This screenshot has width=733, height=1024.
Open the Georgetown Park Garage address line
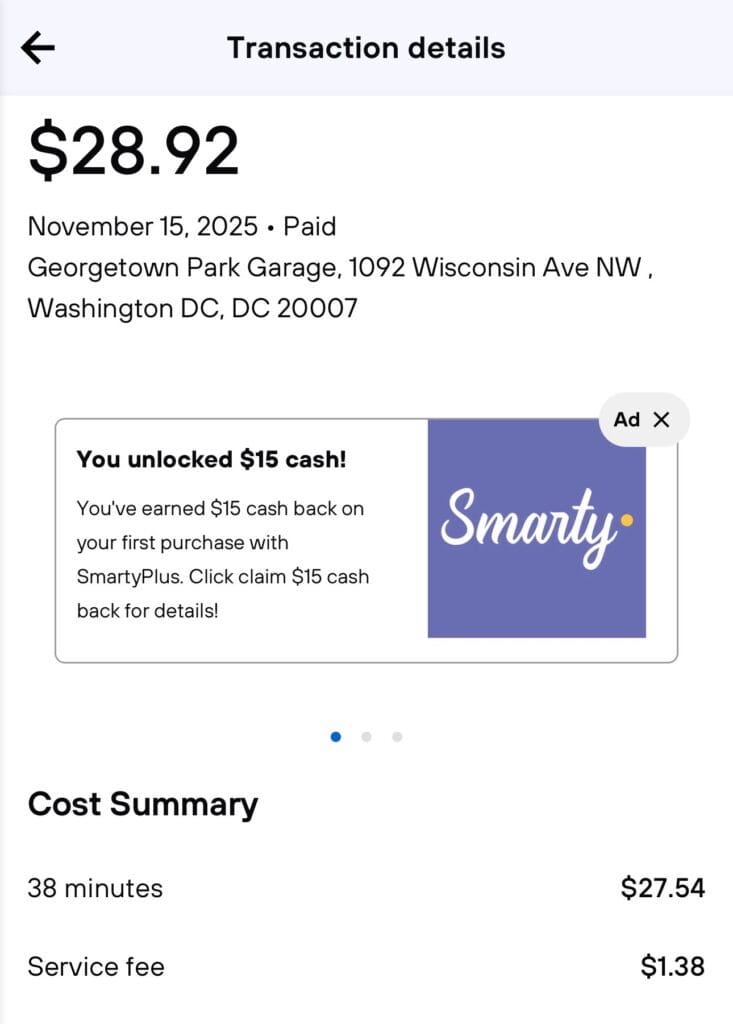pyautogui.click(x=340, y=268)
